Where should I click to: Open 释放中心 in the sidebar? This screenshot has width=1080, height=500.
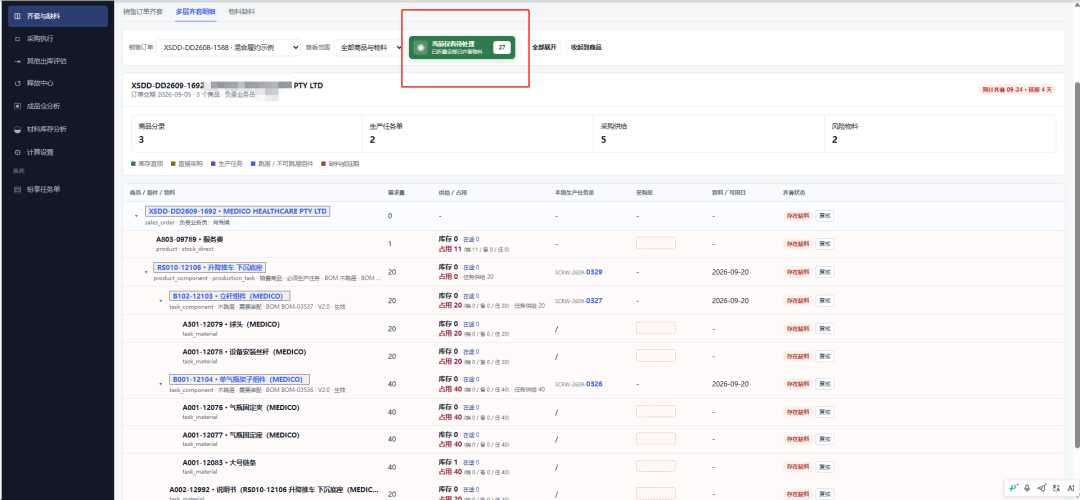coord(57,83)
